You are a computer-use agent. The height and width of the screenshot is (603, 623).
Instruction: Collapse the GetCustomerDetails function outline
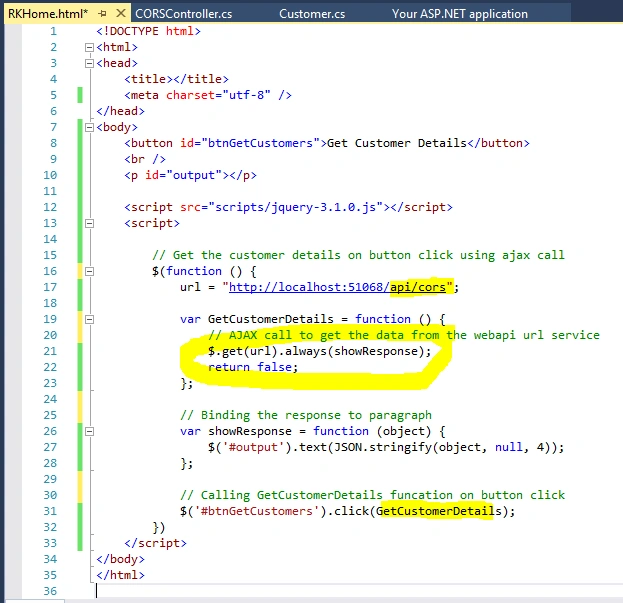click(x=89, y=320)
